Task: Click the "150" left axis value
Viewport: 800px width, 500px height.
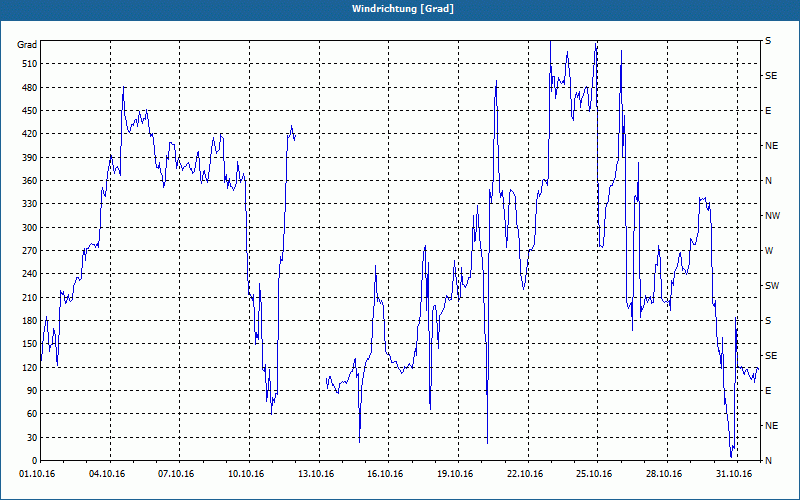Action: coord(30,344)
